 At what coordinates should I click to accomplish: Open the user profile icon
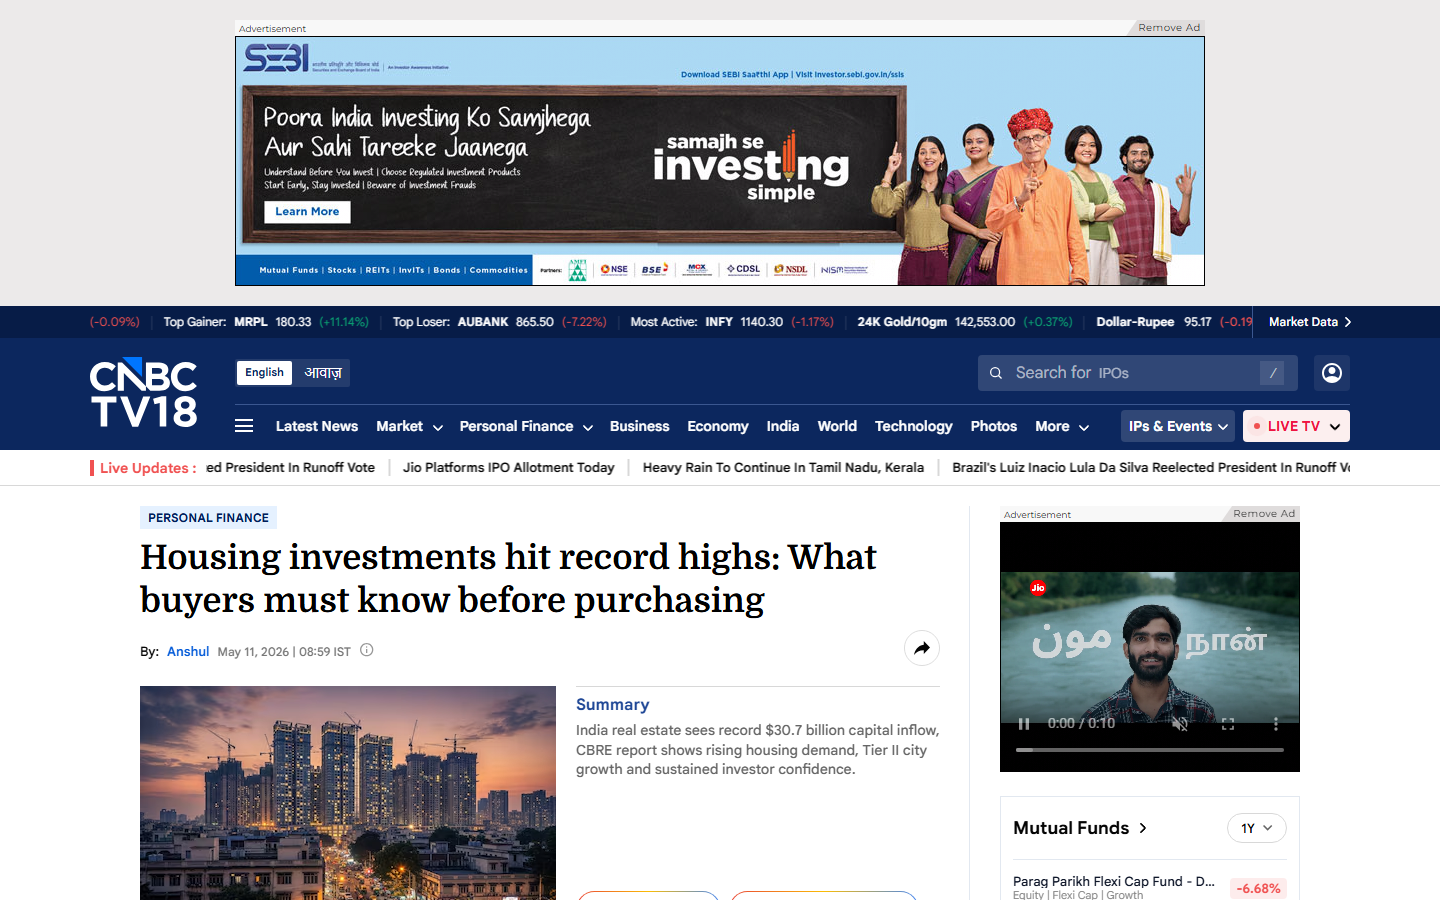1332,373
